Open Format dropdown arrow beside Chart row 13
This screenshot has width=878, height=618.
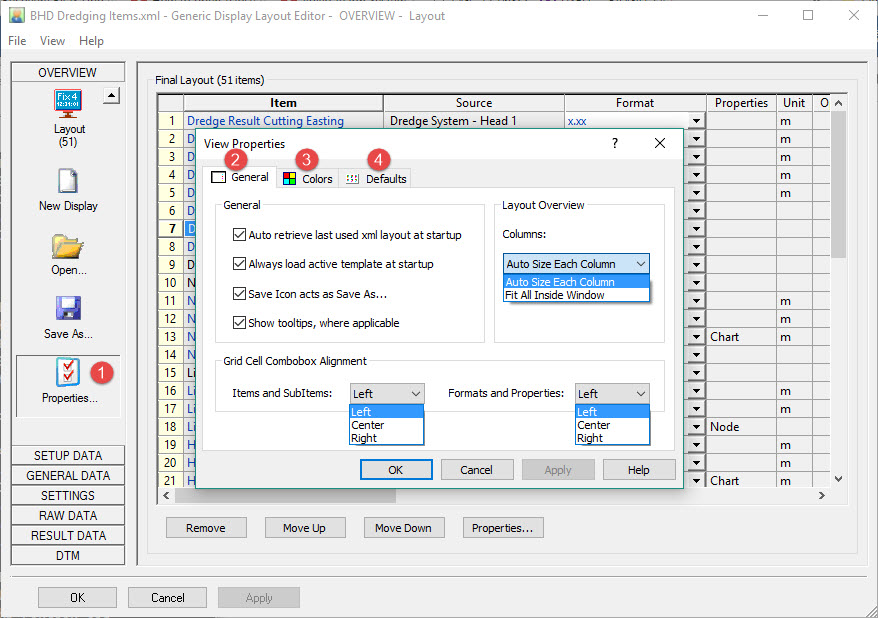(x=696, y=337)
